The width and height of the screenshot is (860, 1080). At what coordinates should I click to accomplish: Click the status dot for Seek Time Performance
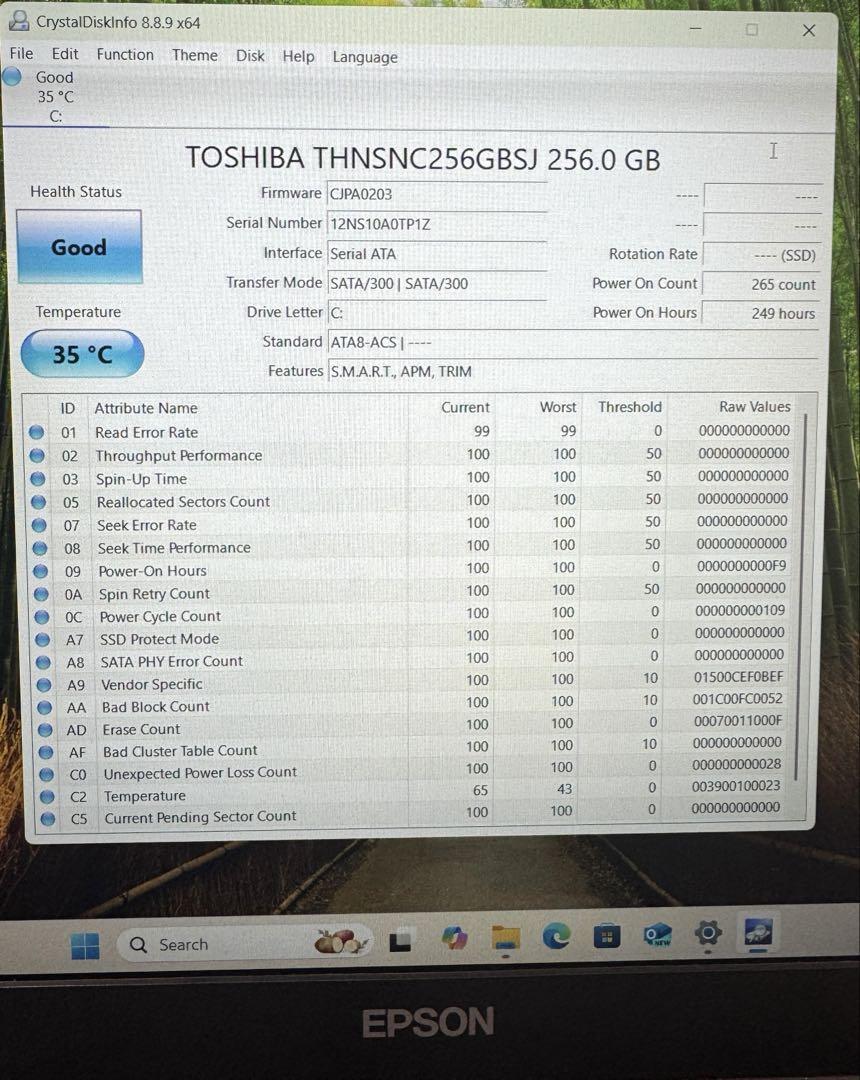coord(40,548)
